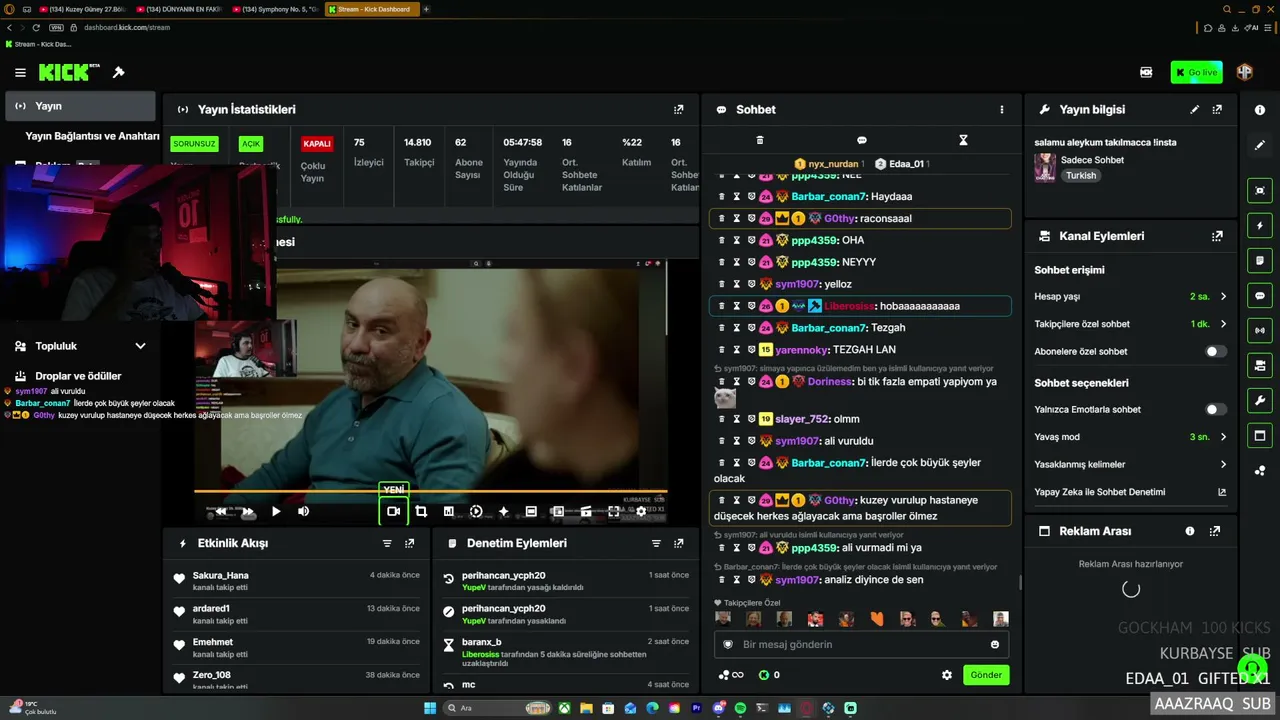Toggle the ad break sidebar icon
The width and height of the screenshot is (1280, 720).
pos(1260,435)
